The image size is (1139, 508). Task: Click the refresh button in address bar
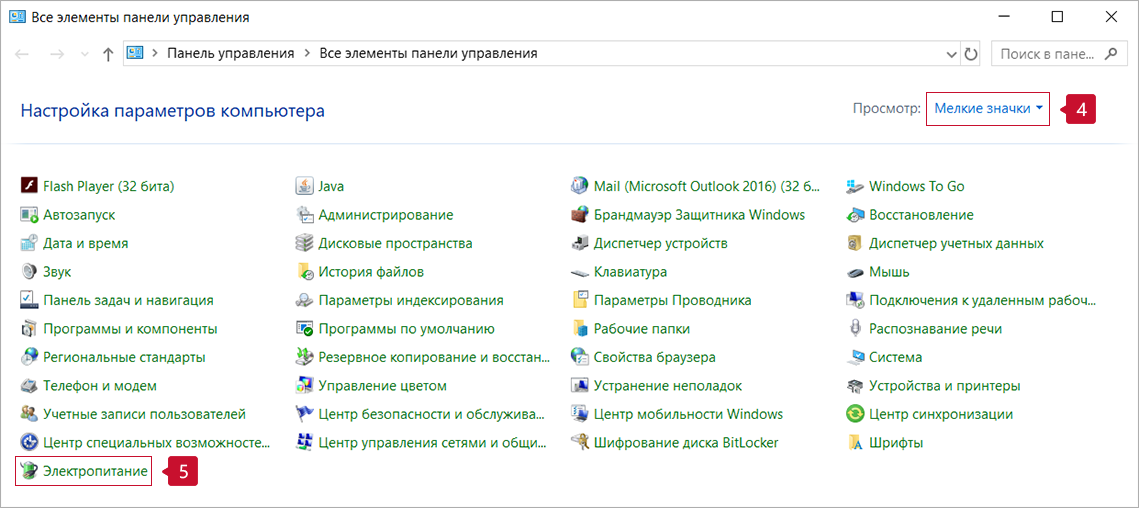(x=970, y=54)
